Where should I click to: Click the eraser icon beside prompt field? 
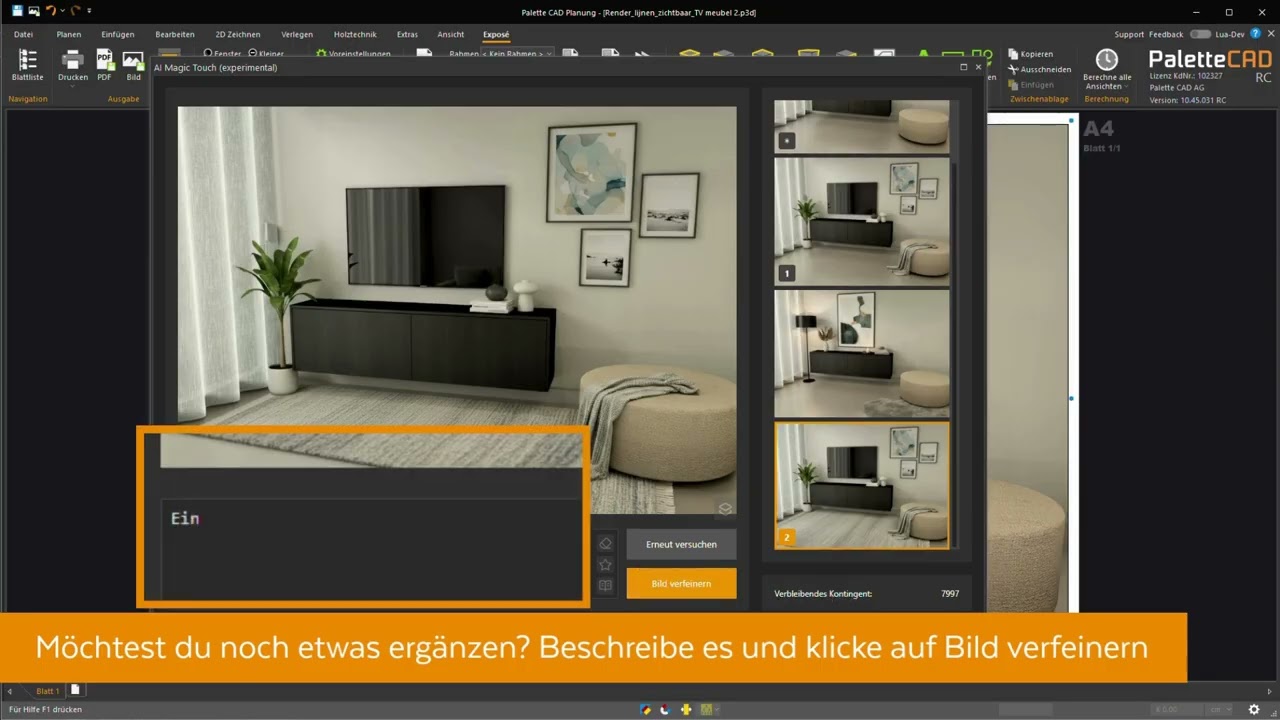(605, 544)
